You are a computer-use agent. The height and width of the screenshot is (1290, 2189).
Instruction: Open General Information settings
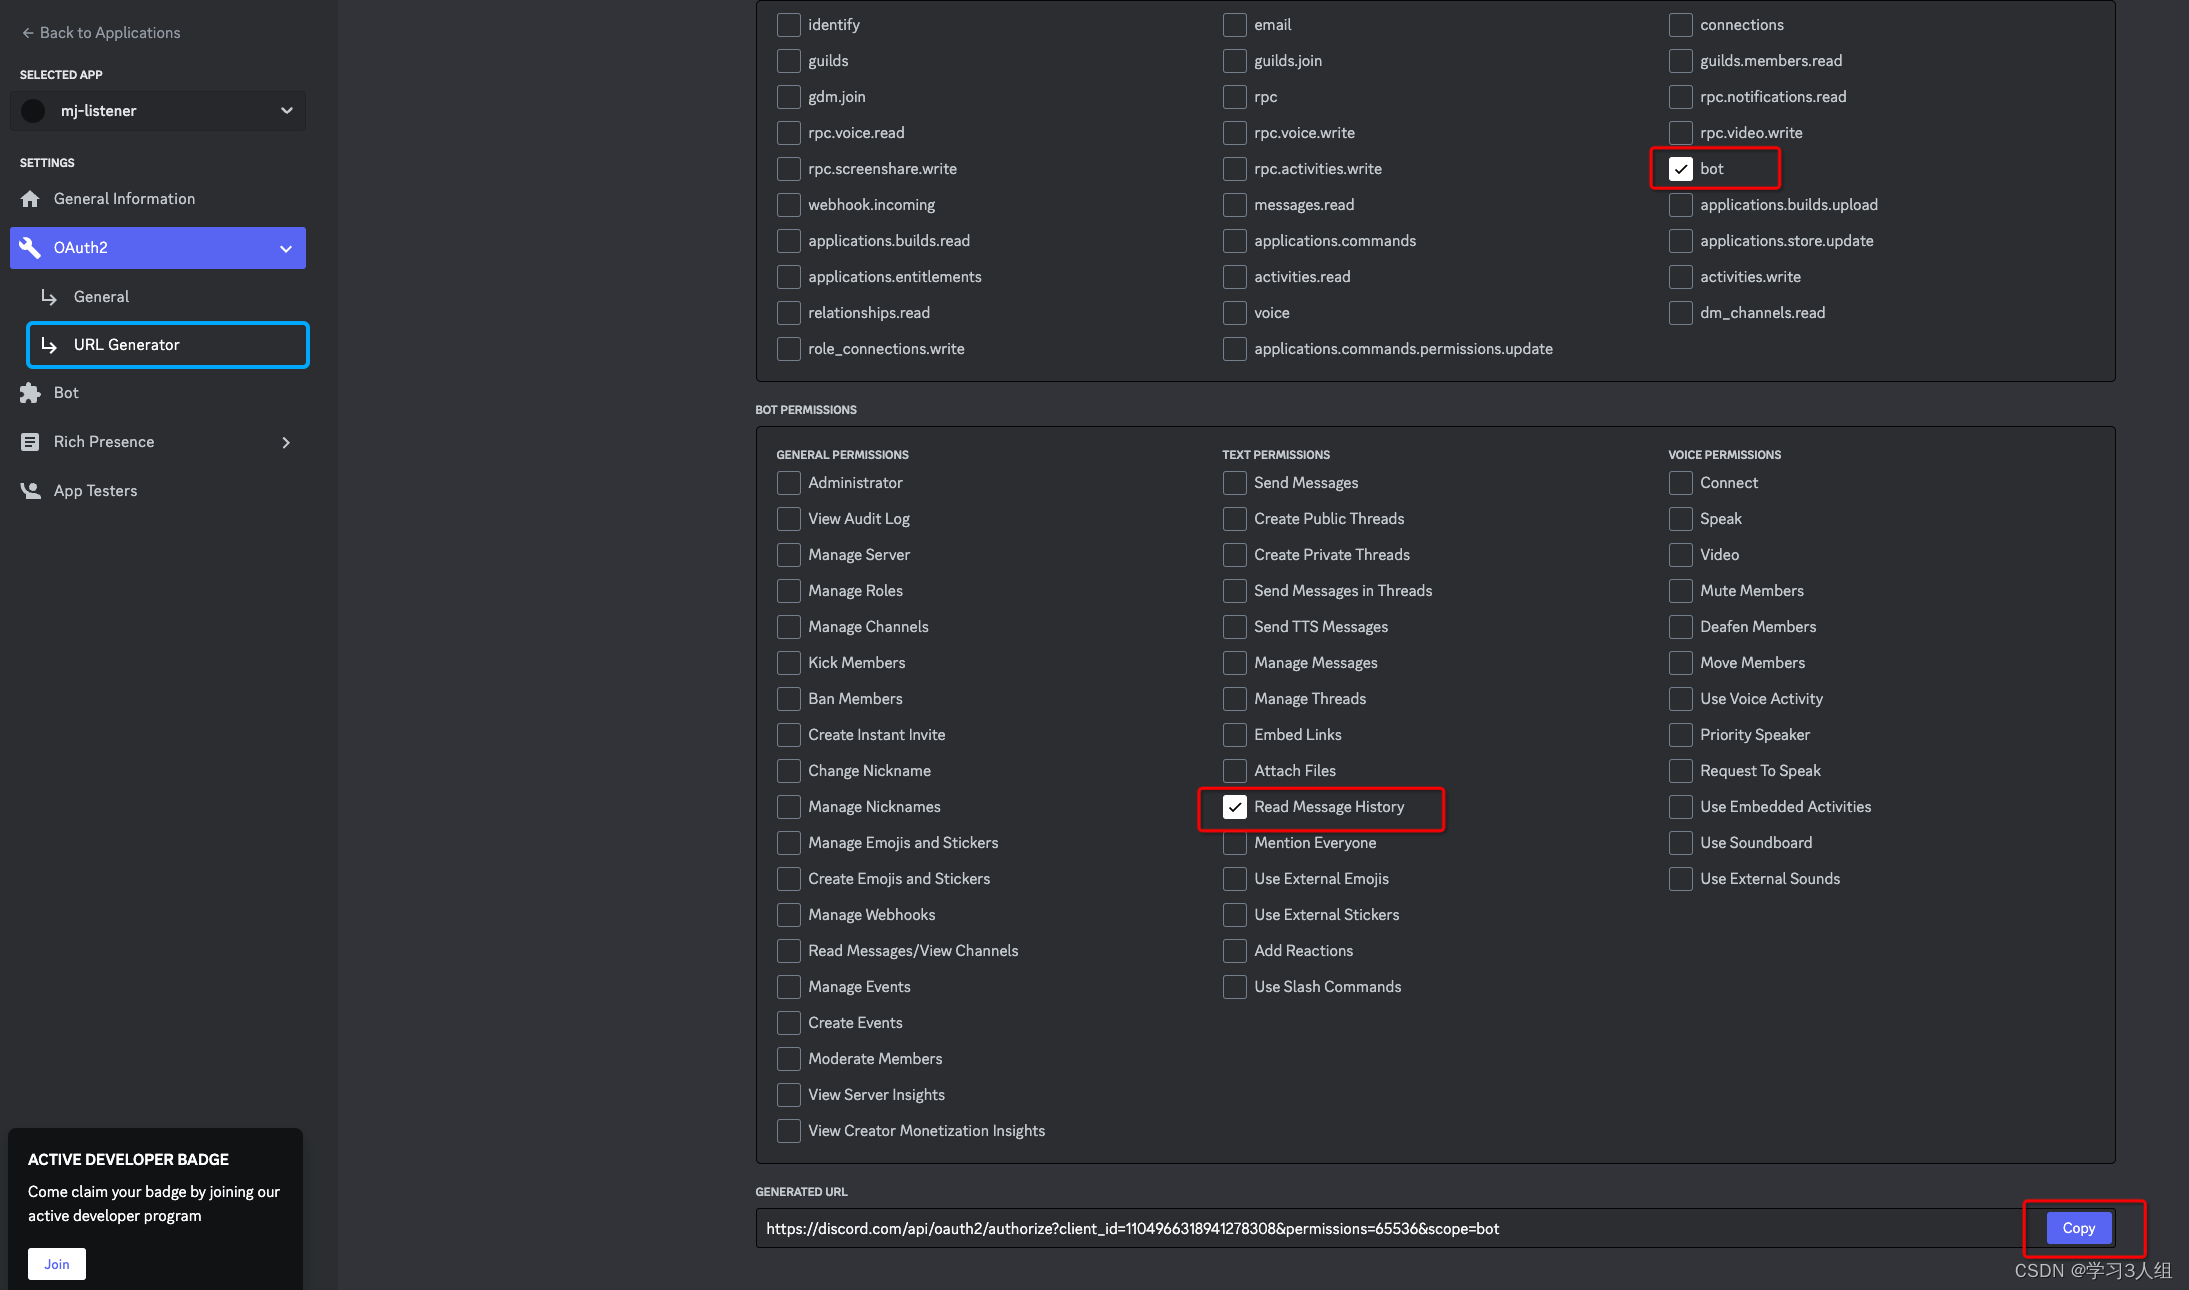point(158,199)
